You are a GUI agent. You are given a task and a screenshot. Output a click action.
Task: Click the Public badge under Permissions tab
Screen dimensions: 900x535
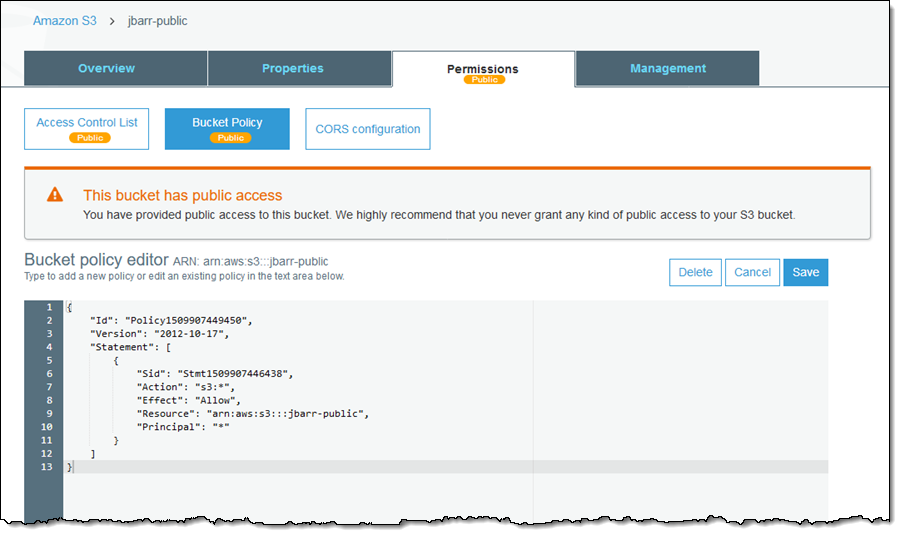484,80
